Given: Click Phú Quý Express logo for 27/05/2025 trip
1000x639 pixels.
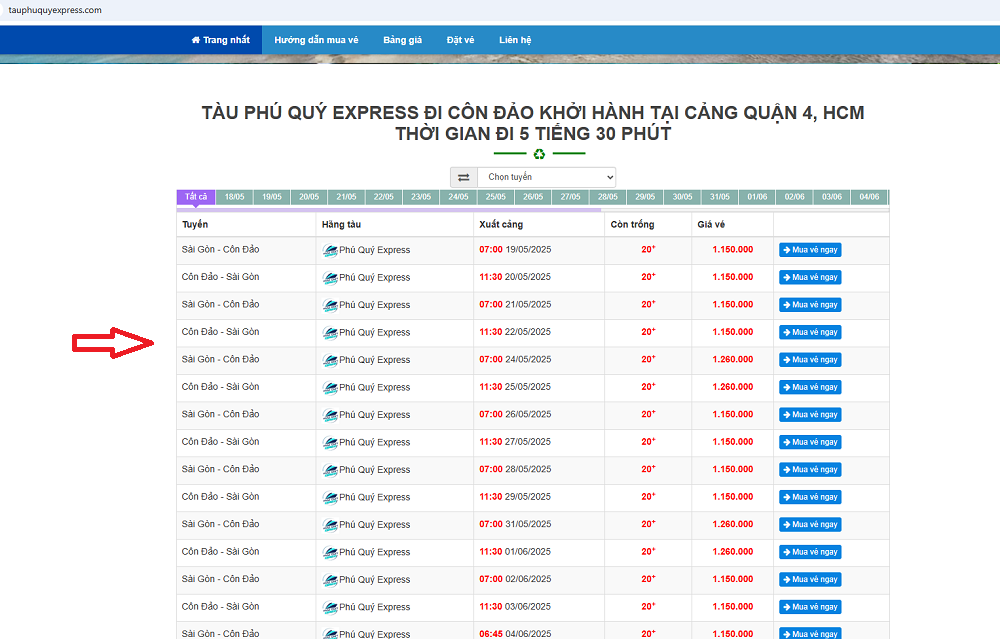Looking at the screenshot, I should point(330,442).
